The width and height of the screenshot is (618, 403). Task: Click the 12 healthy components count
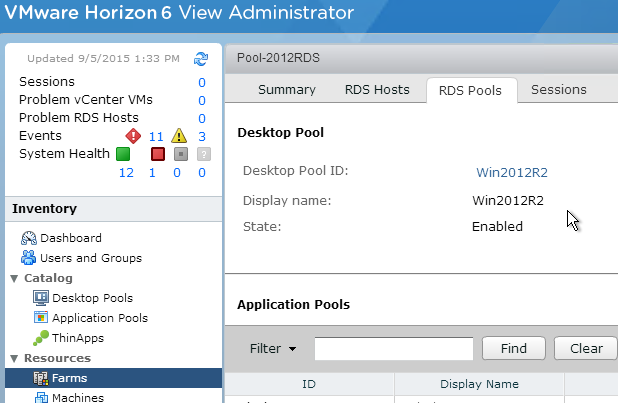[x=126, y=173]
